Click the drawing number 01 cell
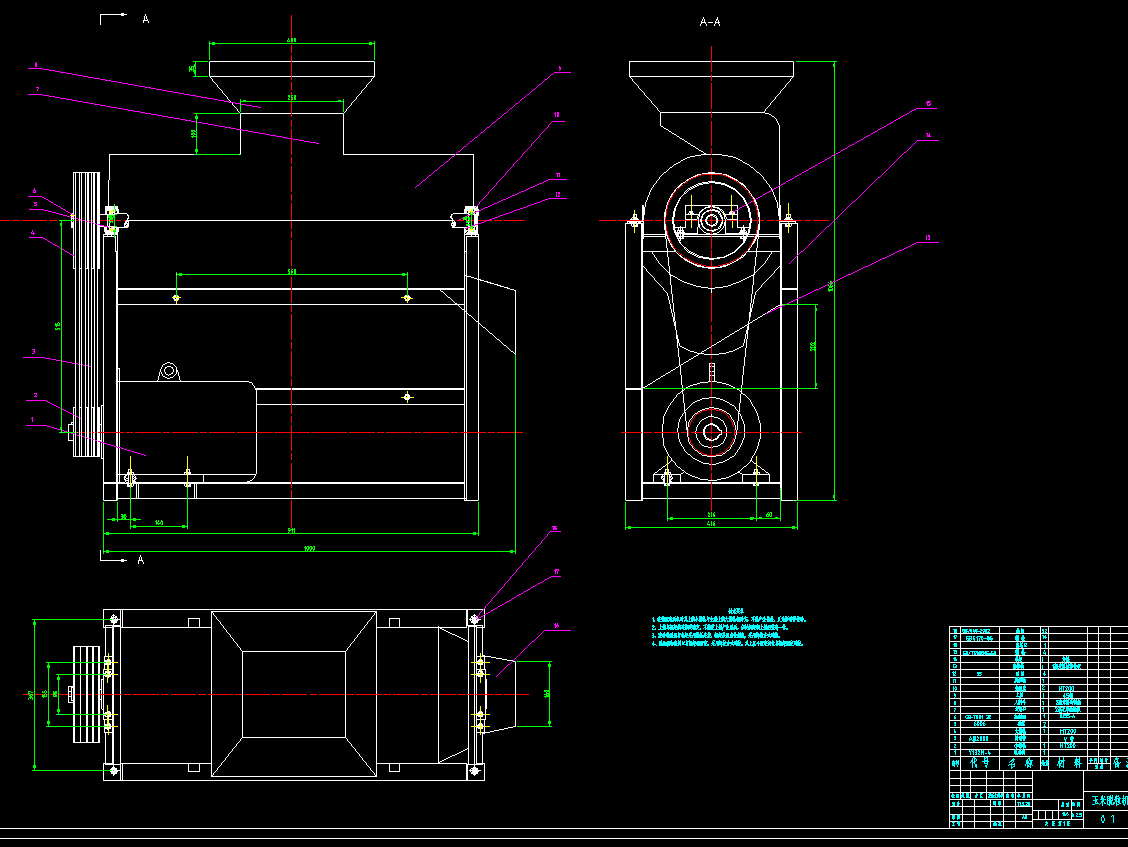Viewport: 1128px width, 847px height. [1107, 819]
